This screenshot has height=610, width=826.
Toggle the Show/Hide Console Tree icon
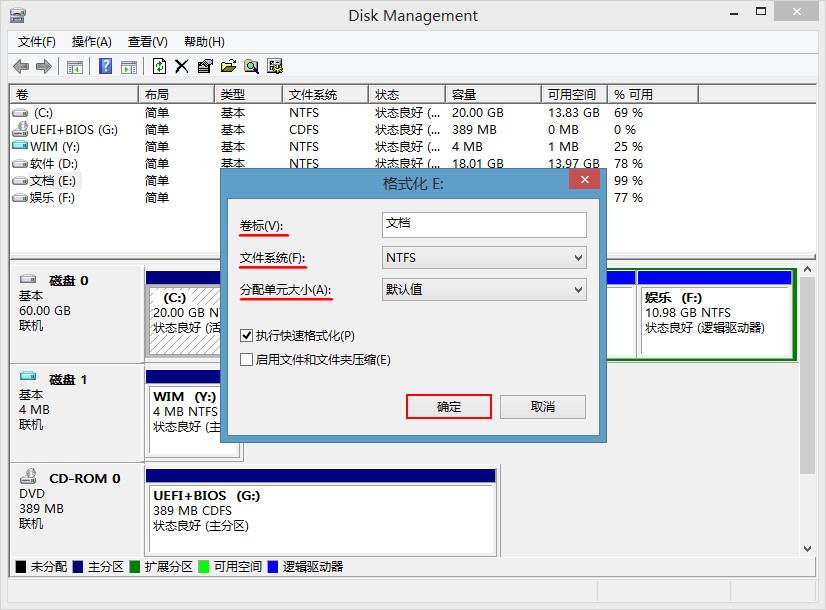pos(75,66)
